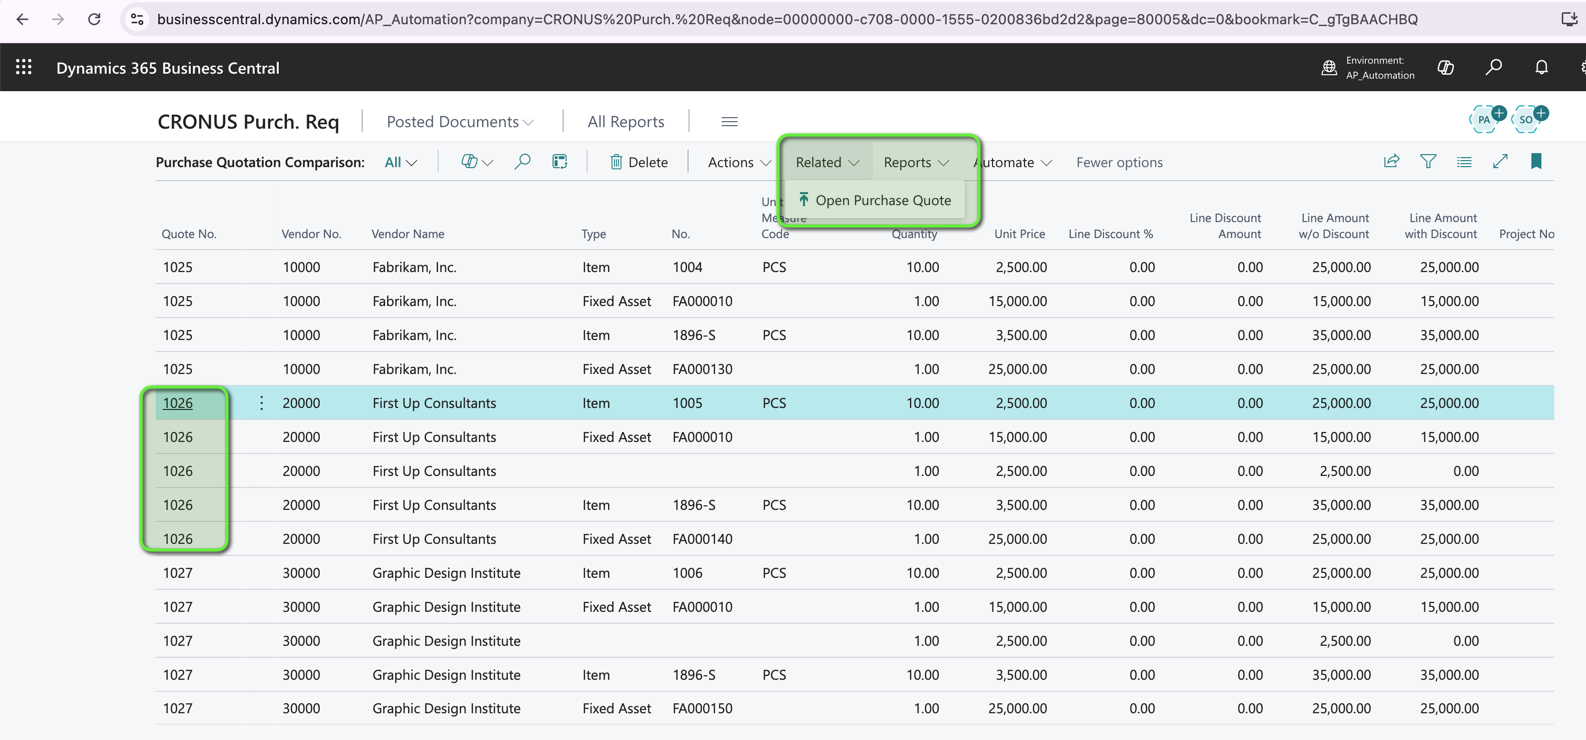Open the Copilot icon in the header

tap(1445, 67)
